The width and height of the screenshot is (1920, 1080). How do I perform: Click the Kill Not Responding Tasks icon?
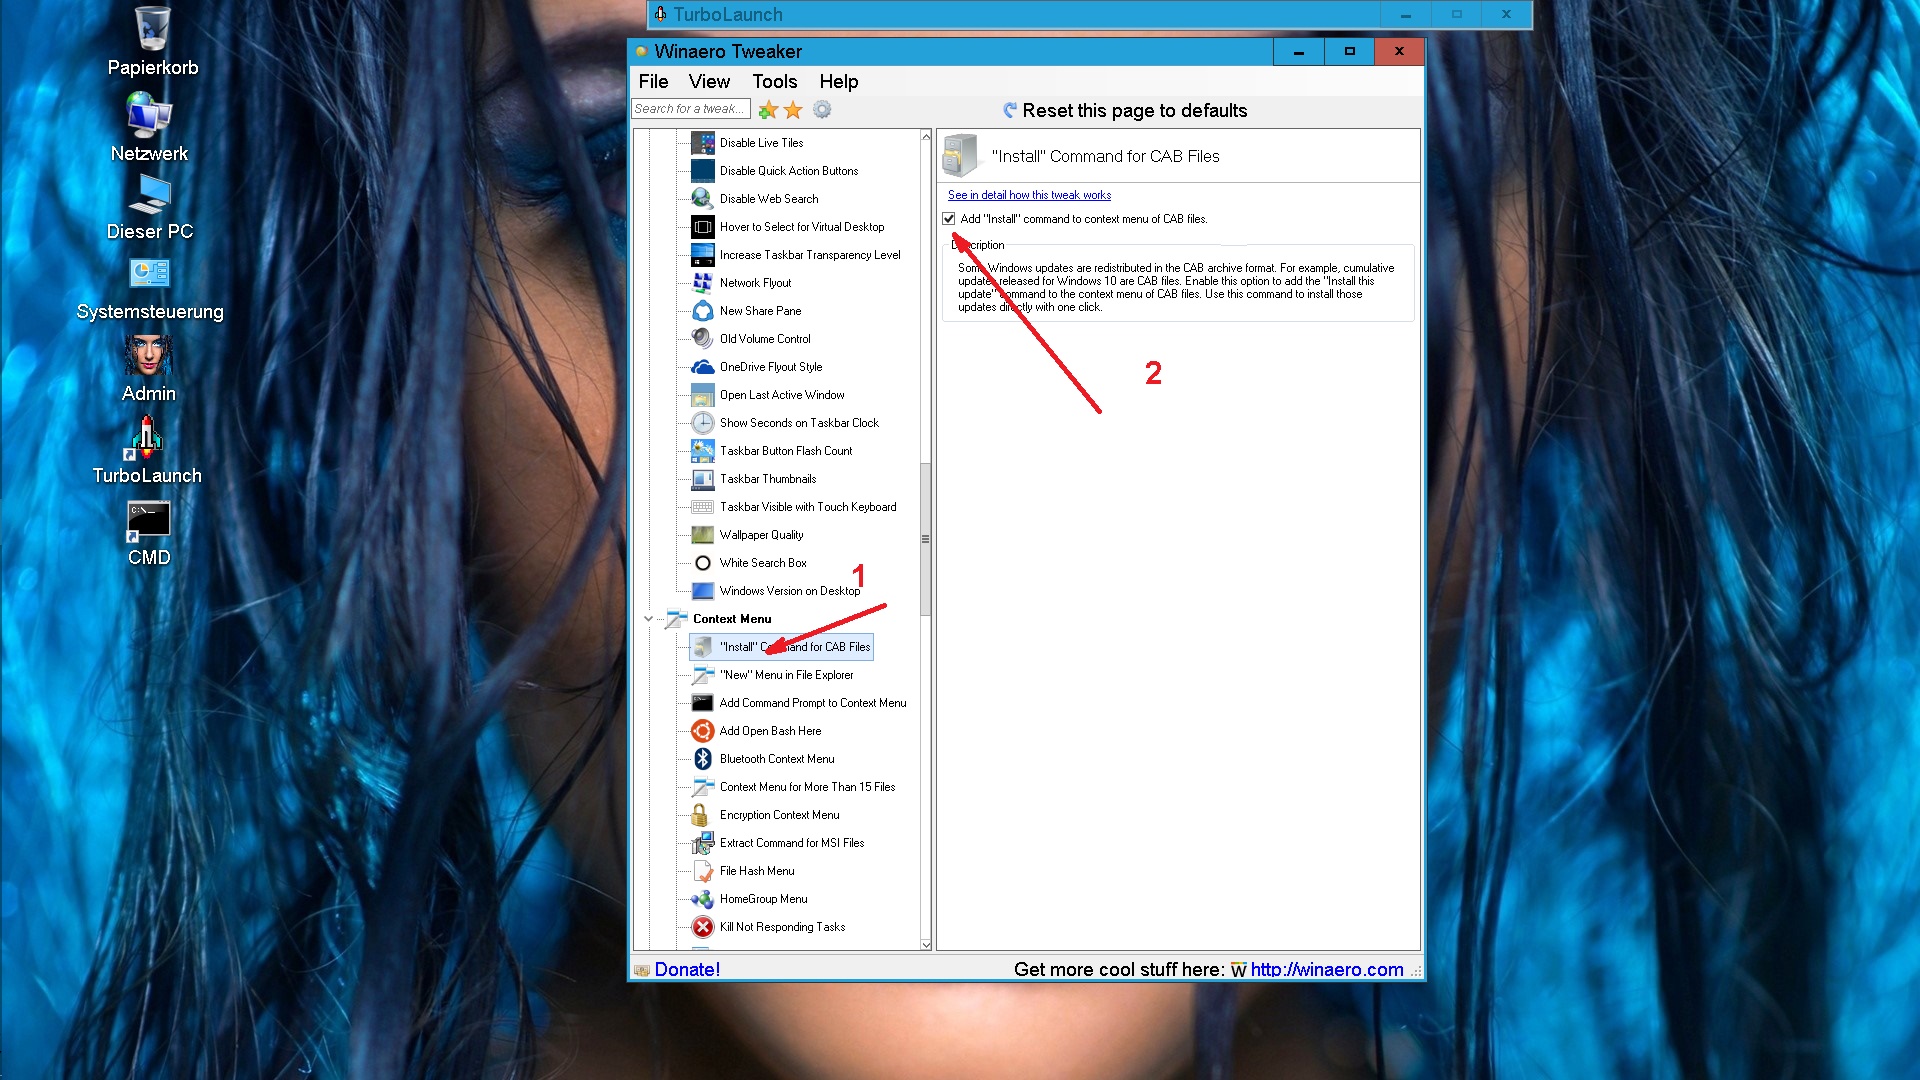click(x=703, y=927)
